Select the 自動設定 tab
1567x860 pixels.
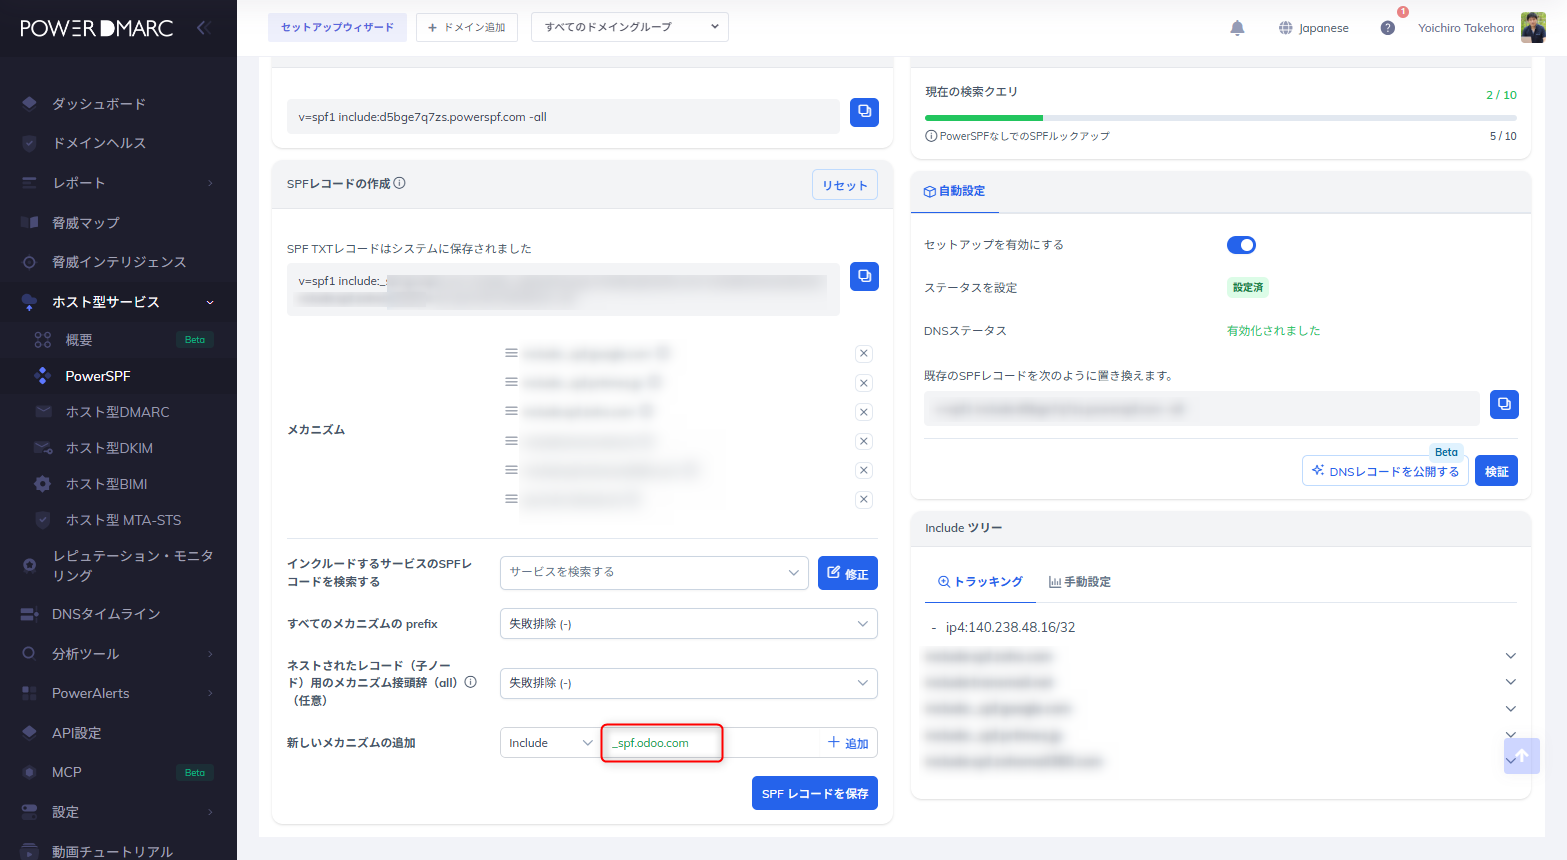coord(954,191)
